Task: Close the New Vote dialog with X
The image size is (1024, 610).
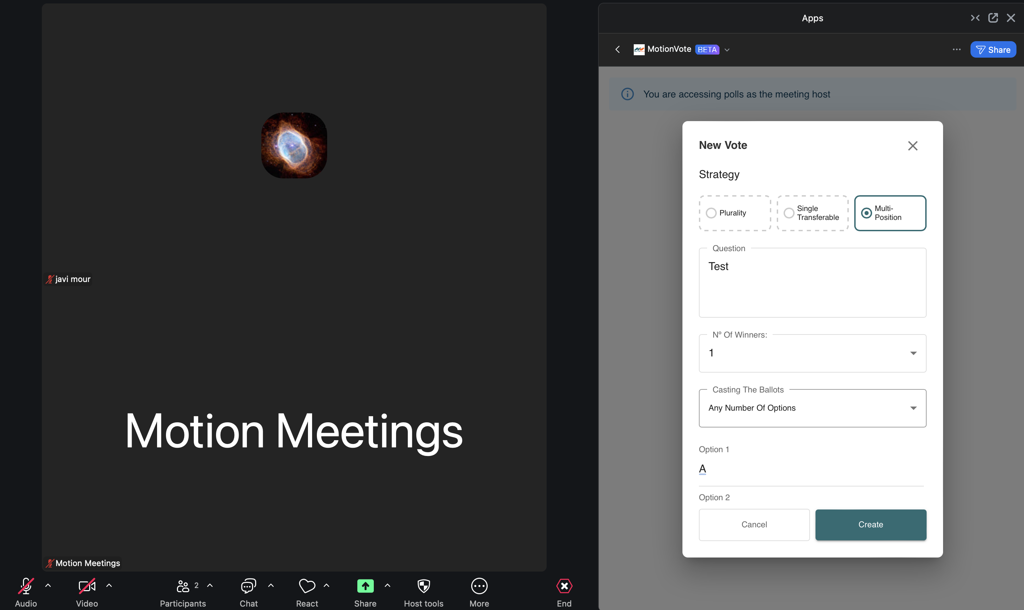Action: click(x=912, y=146)
